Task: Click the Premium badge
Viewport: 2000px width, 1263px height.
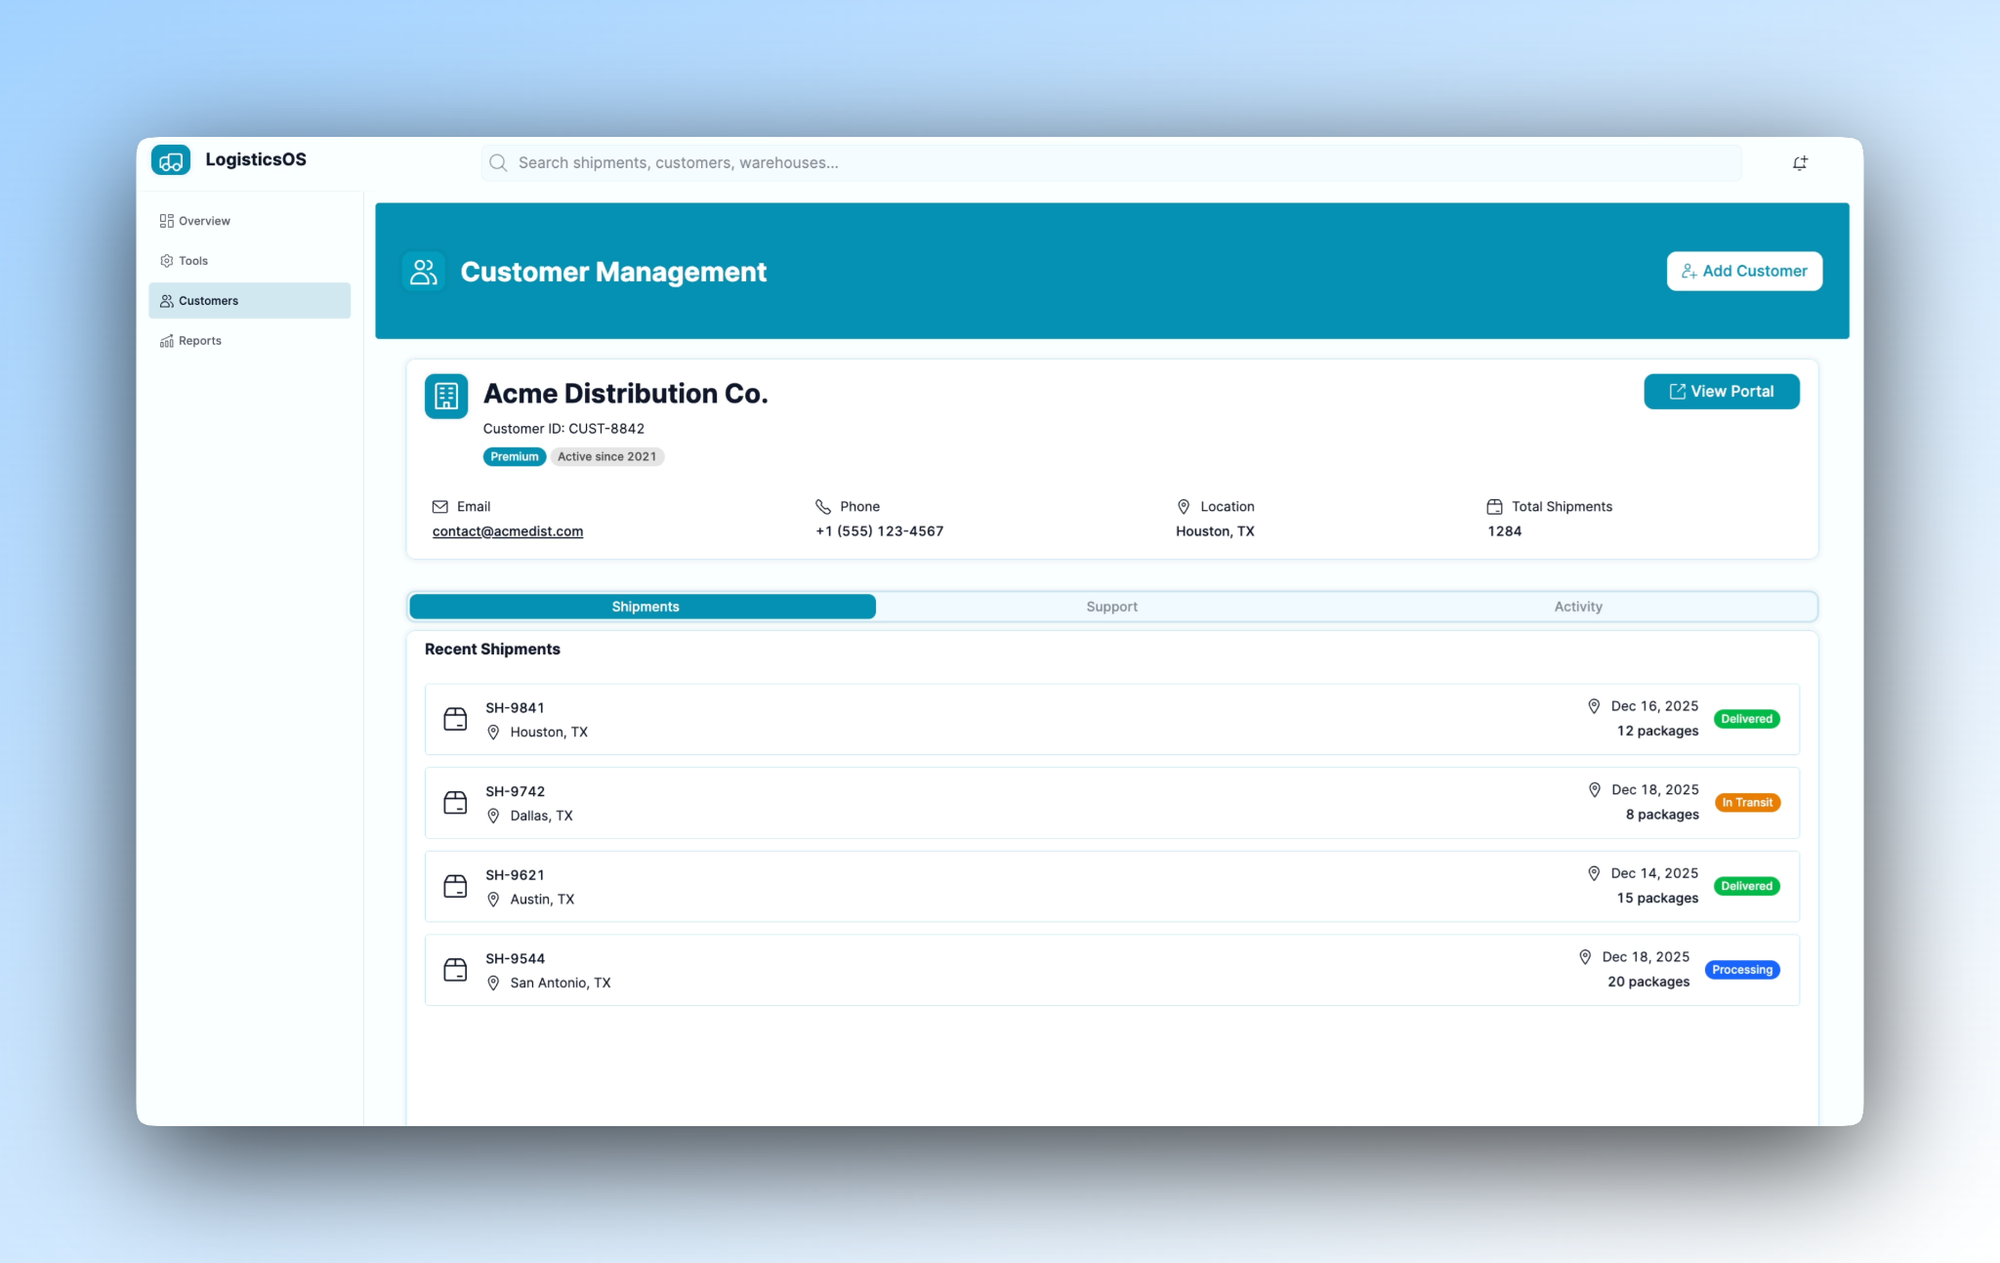Action: [x=514, y=456]
